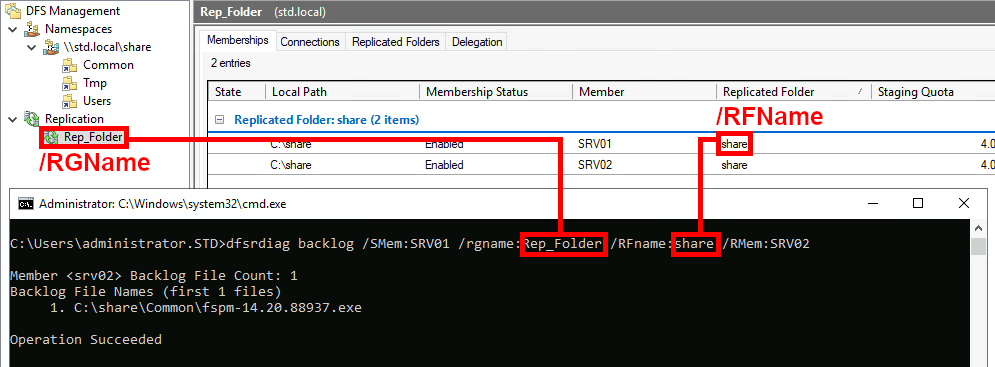Select the Replication tree item

point(74,119)
